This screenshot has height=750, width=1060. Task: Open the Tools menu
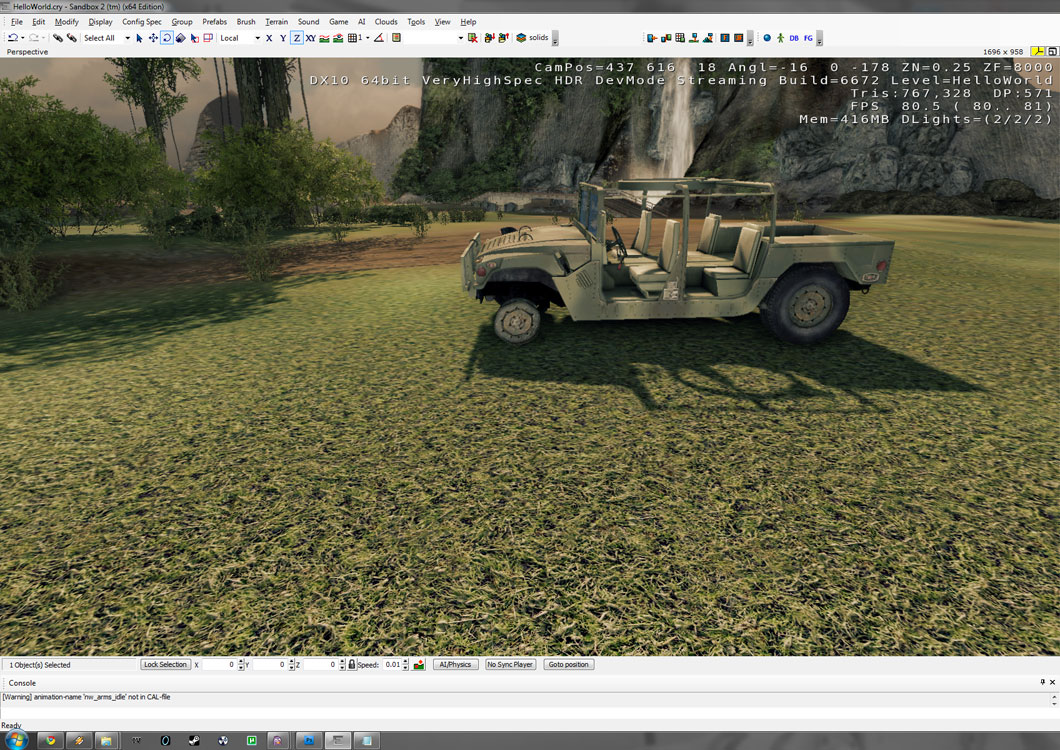pos(416,22)
